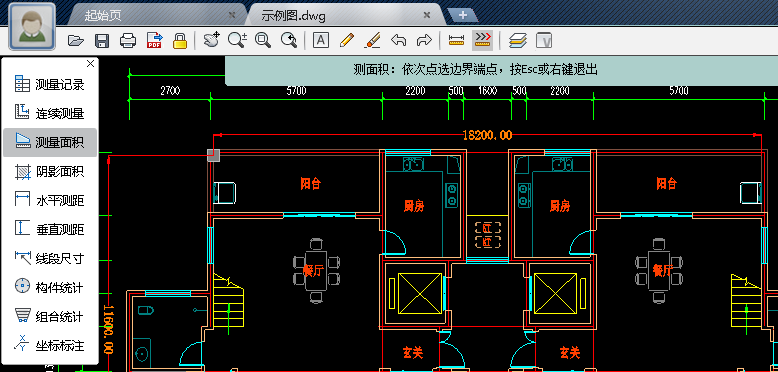This screenshot has height=372, width=778.
Task: Export the drawing to PDF
Action: click(154, 41)
